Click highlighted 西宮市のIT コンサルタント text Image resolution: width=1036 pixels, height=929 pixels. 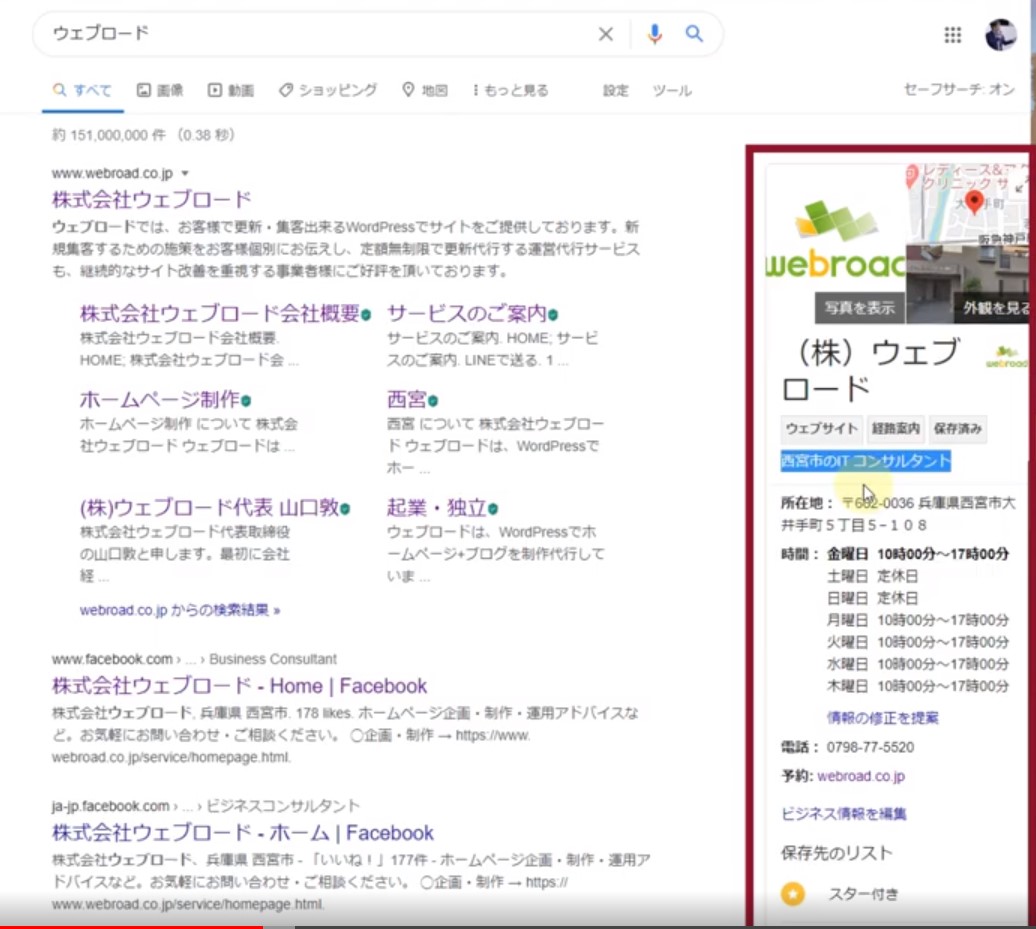[x=866, y=461]
